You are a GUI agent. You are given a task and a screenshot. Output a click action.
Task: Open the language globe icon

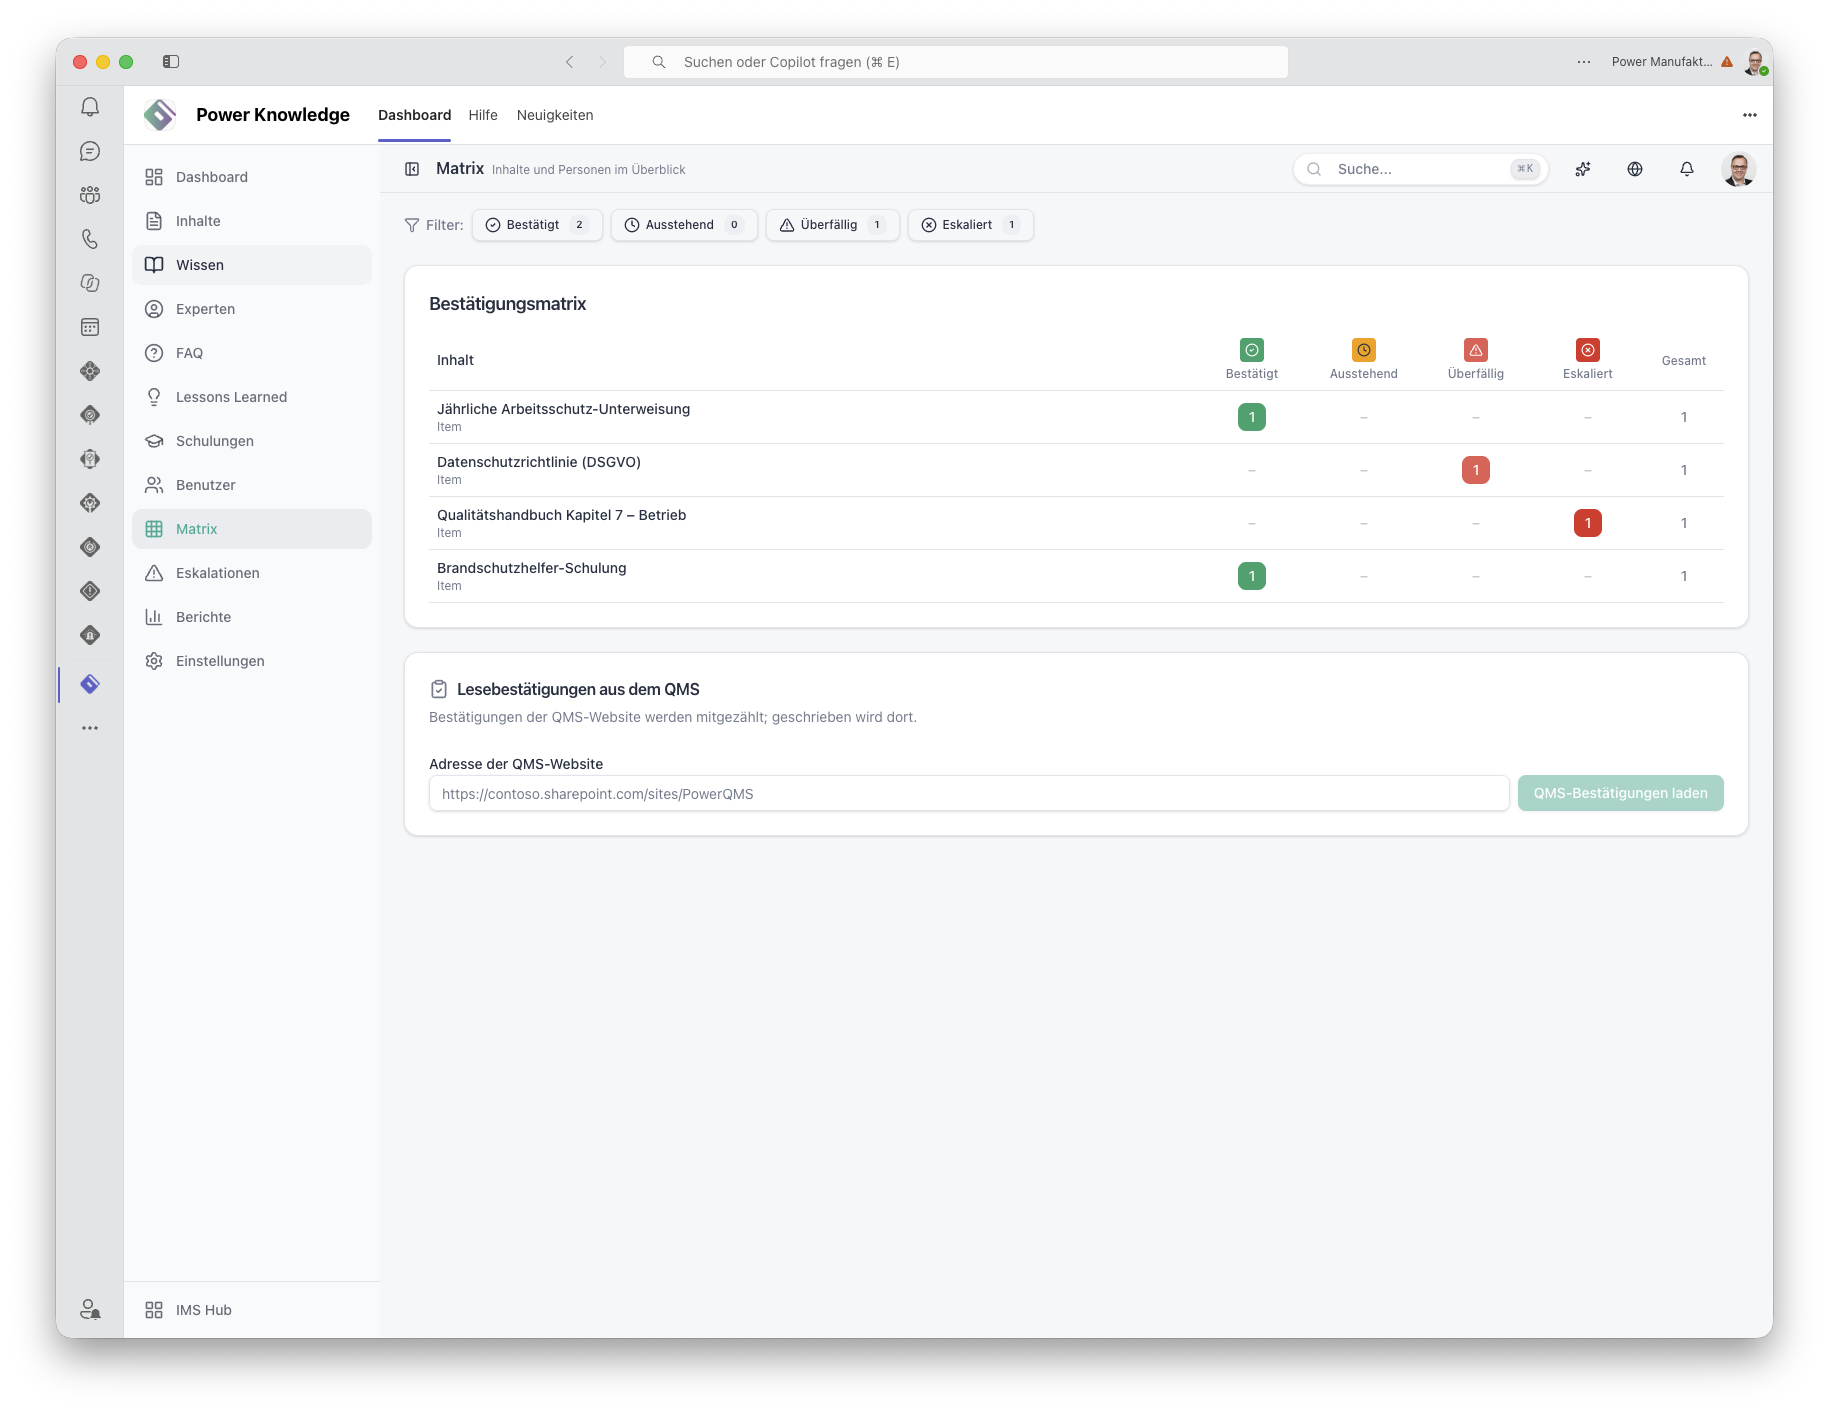tap(1635, 169)
